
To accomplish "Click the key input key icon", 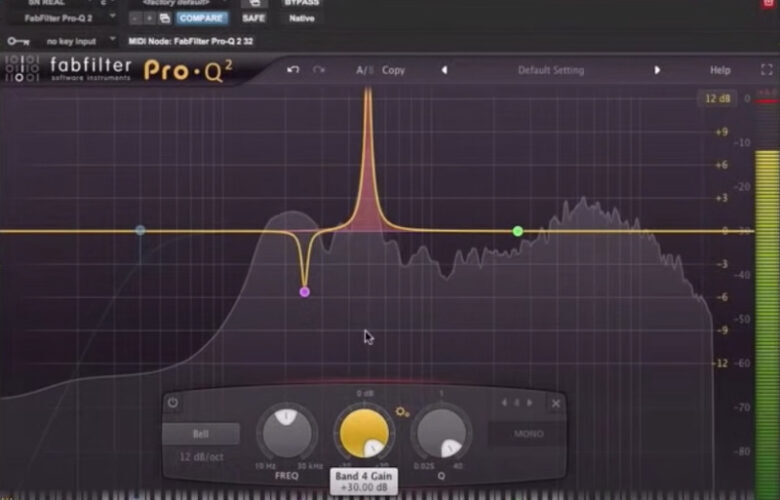I will [x=18, y=41].
